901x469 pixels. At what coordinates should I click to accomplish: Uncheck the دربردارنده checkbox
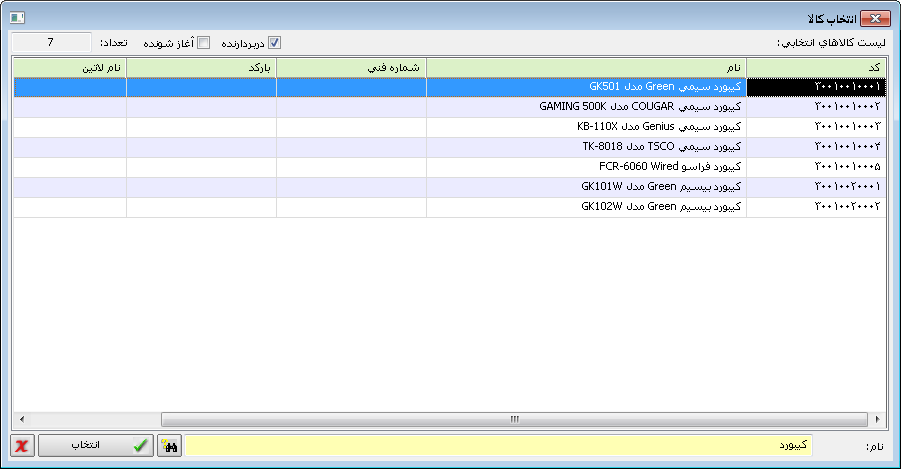point(275,43)
